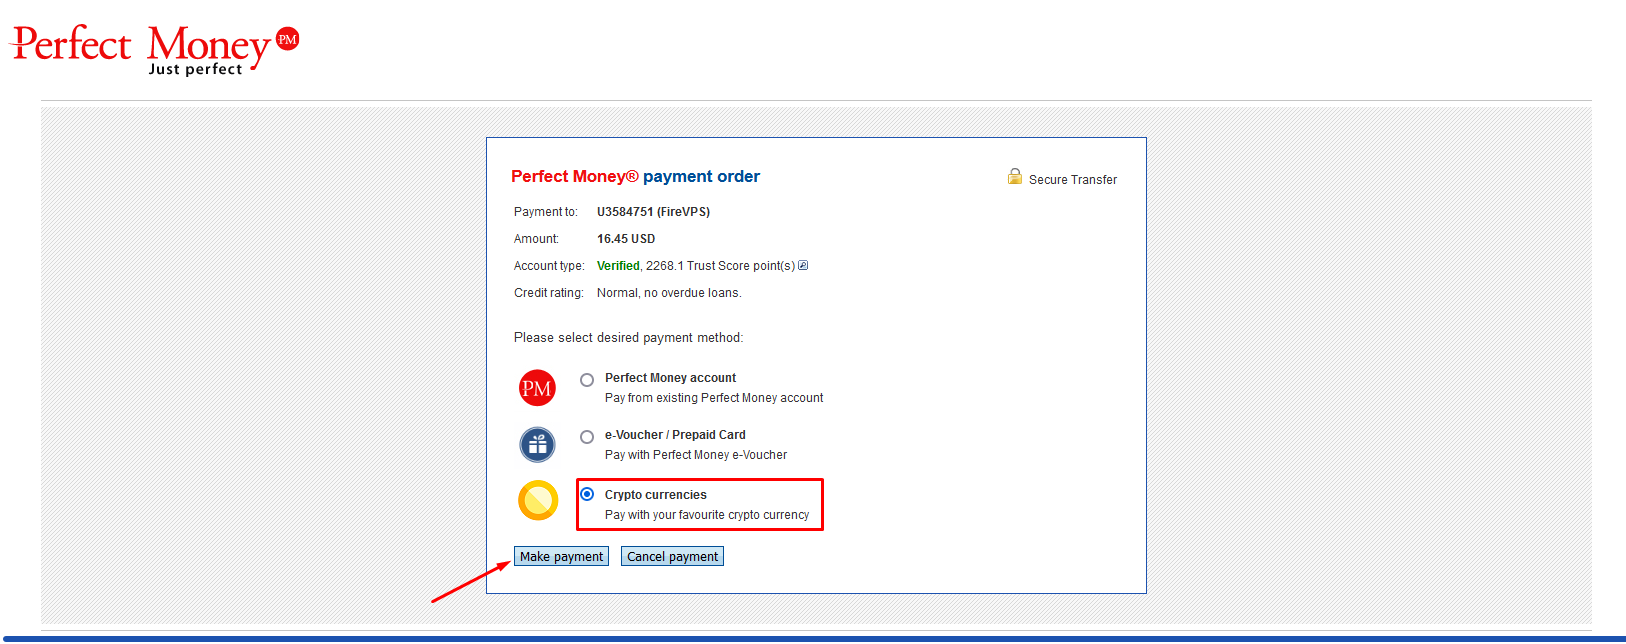Open the Trust Score info icon
Viewport: 1626px width, 644px height.
(x=803, y=266)
